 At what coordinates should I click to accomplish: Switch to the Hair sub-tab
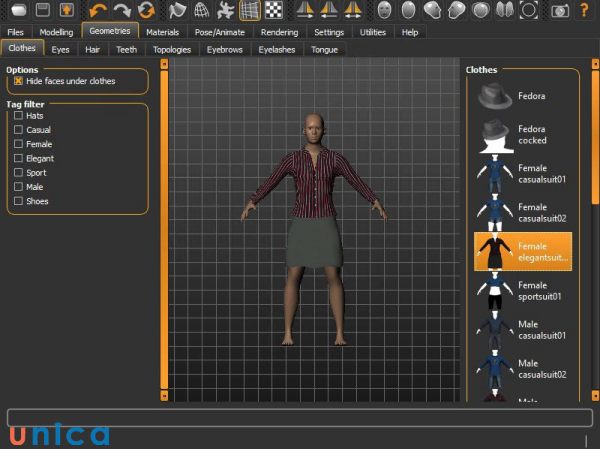[x=92, y=48]
